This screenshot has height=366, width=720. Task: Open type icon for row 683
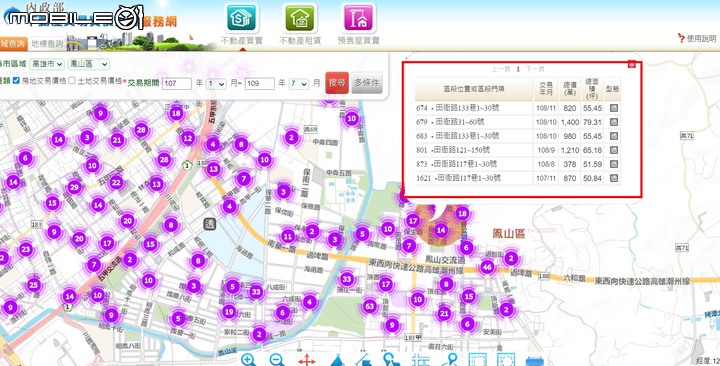pyautogui.click(x=613, y=136)
